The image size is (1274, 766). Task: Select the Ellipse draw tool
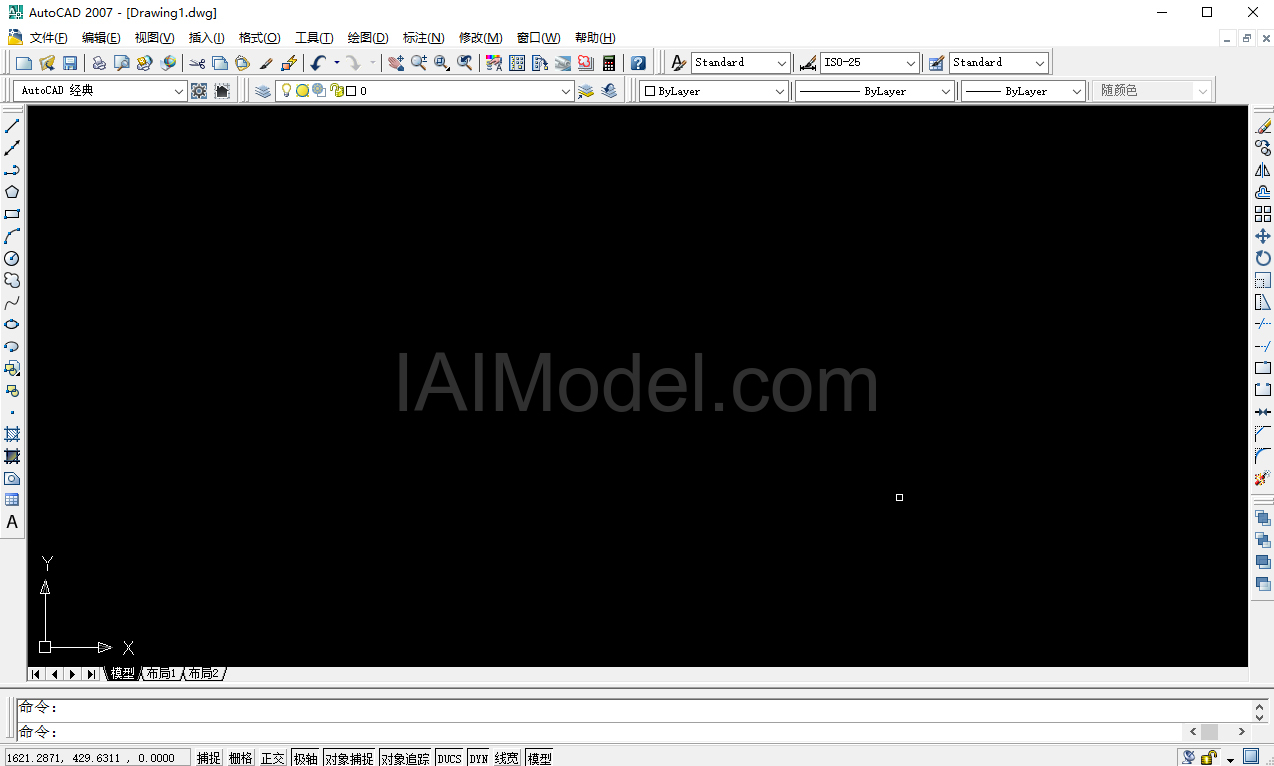[x=12, y=324]
